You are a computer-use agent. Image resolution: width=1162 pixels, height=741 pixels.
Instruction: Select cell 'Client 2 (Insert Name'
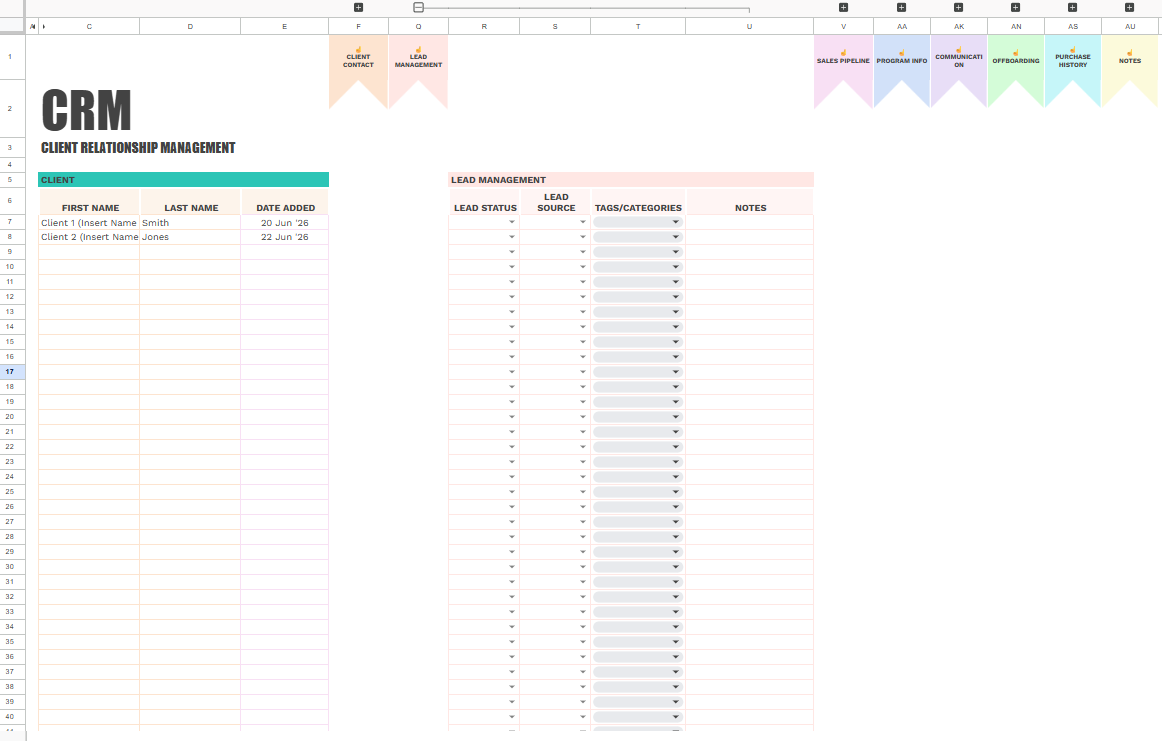click(x=89, y=237)
